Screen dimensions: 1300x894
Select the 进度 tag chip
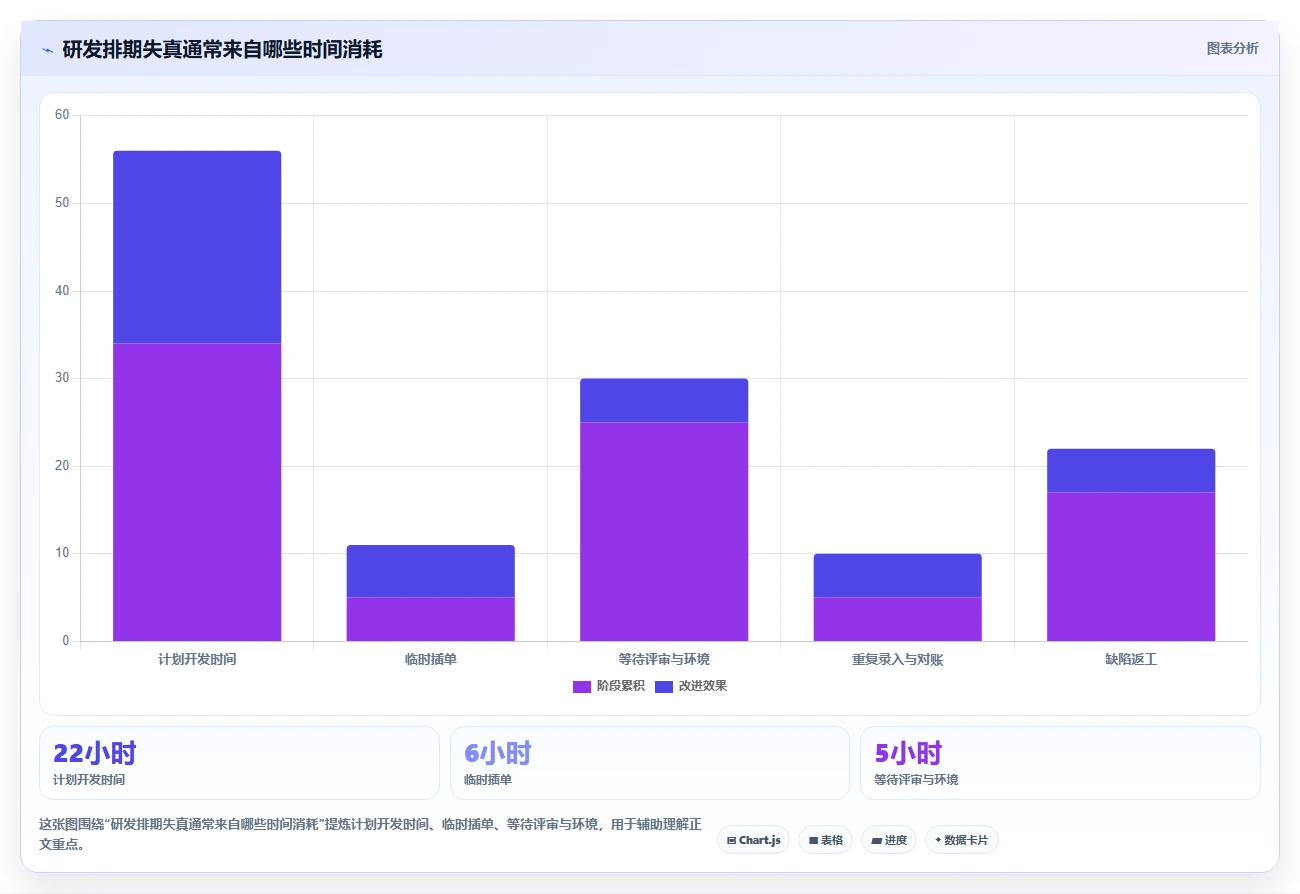click(889, 840)
